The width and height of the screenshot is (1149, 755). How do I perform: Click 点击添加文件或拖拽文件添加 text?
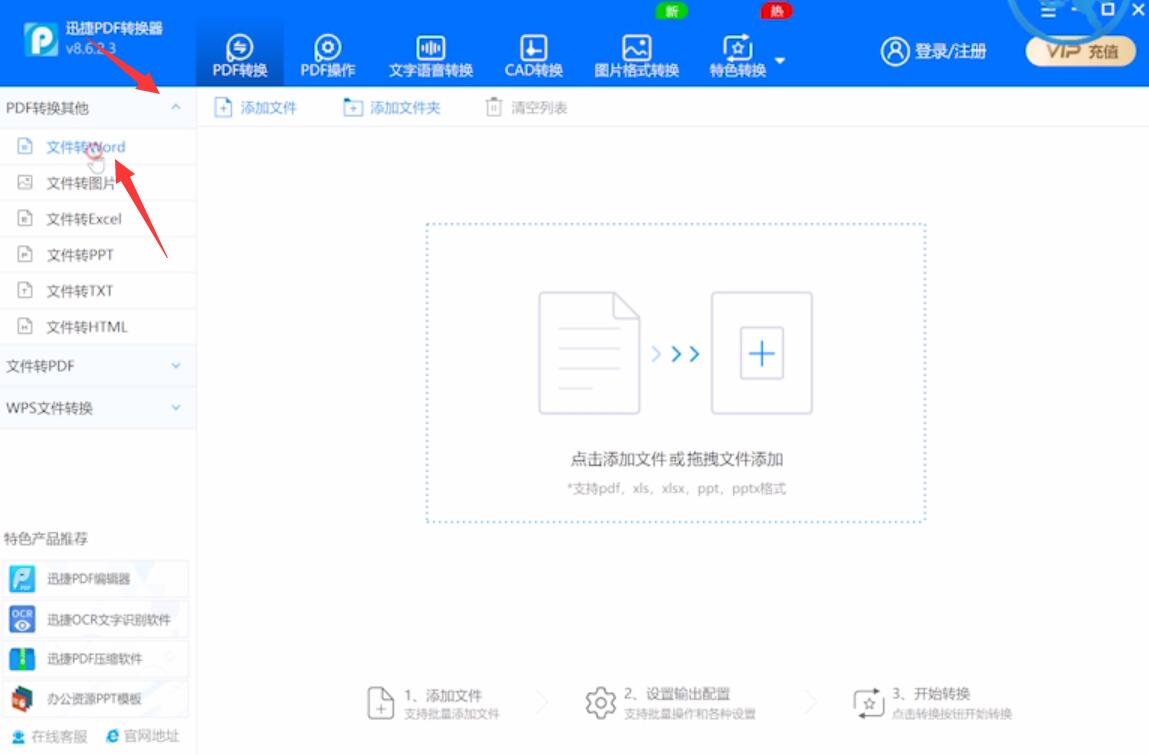(x=676, y=460)
